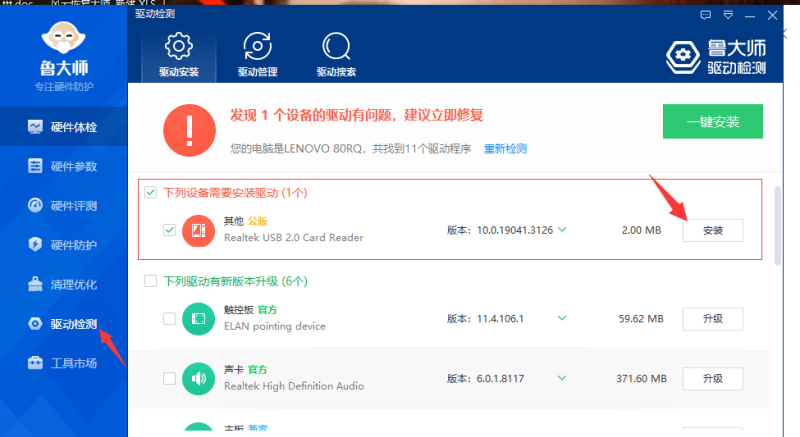Click the ELAN pointing device name
Screen dimensions: 800x437
(x=274, y=326)
